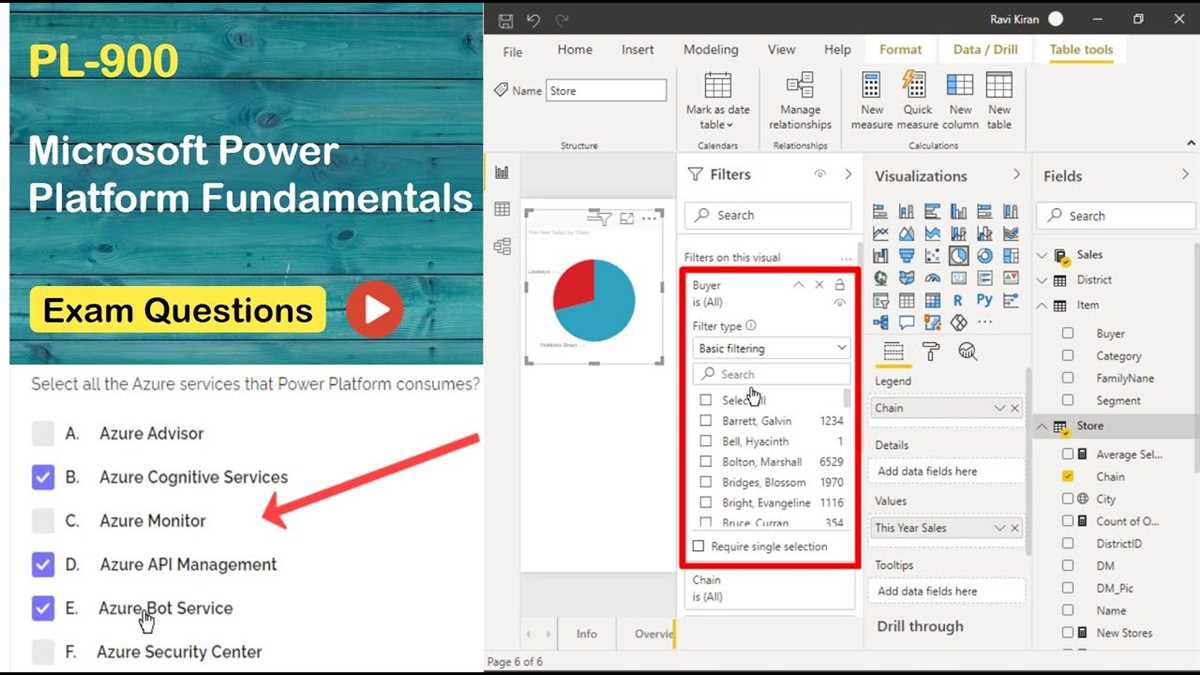Check the Barrett, Galvin filter checkbox
1200x675 pixels.
[706, 421]
